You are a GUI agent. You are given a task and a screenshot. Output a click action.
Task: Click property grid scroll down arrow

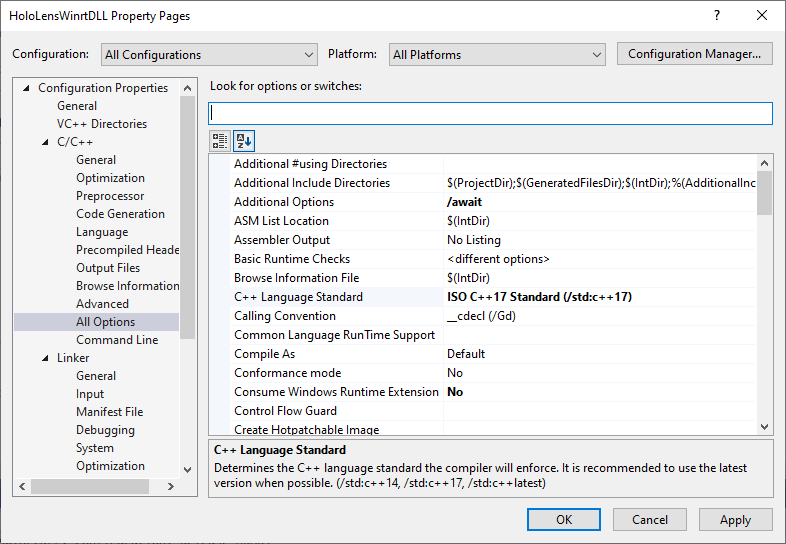[x=764, y=427]
